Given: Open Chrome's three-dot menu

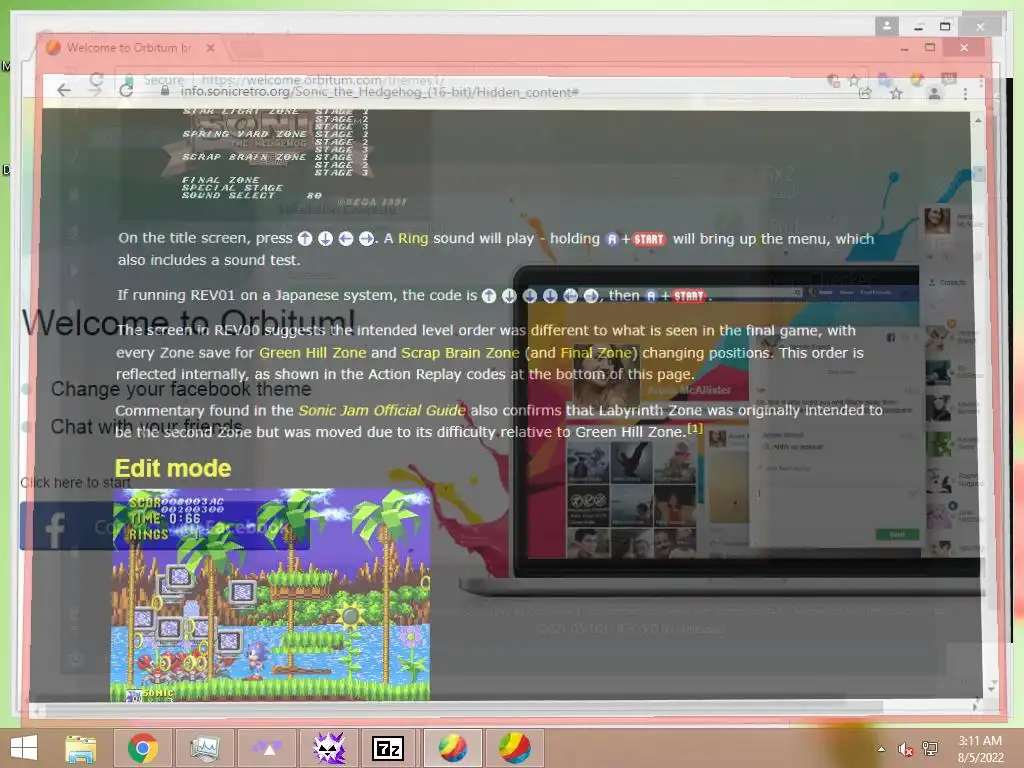Looking at the screenshot, I should [965, 93].
